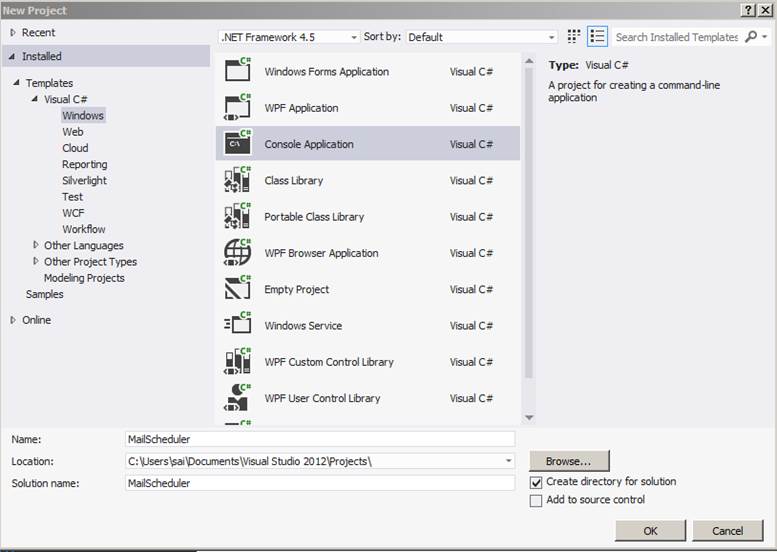Select the WPF User Control Library text
Image resolution: width=777 pixels, height=552 pixels.
point(322,398)
